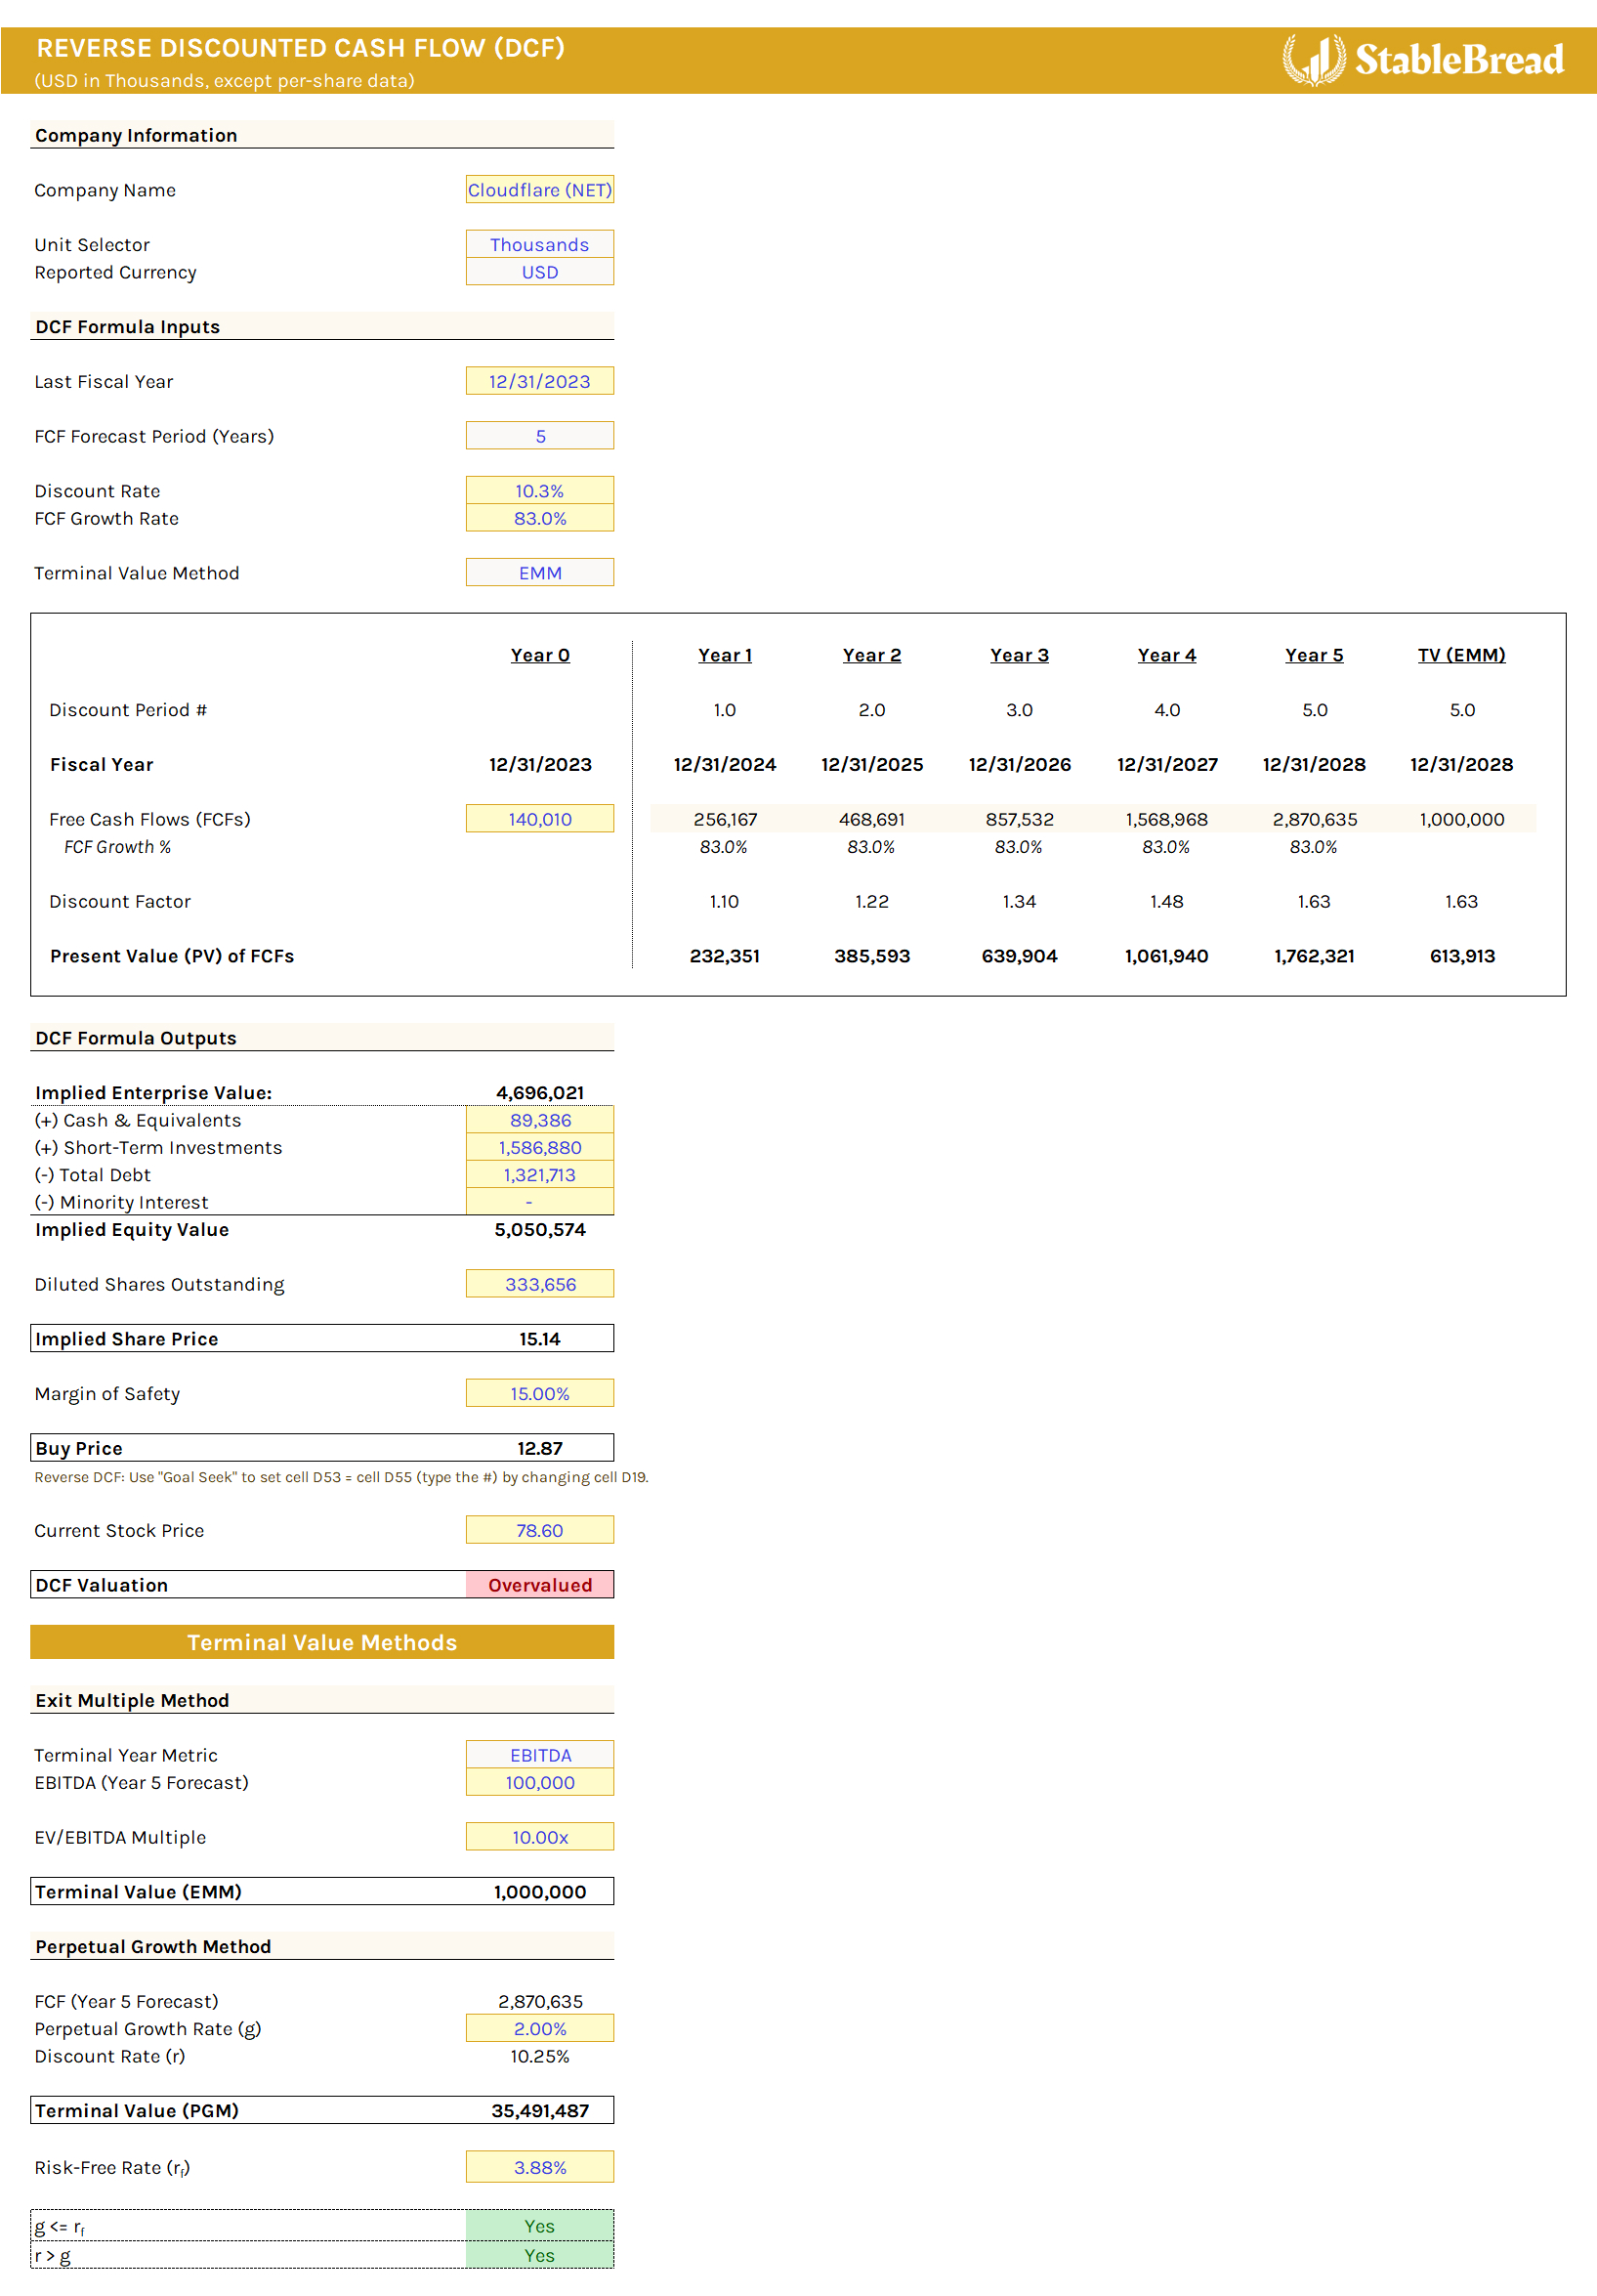Click the Discount Rate input showing 10.3%
Screen dimensions: 1597x2296
pyautogui.click(x=539, y=490)
